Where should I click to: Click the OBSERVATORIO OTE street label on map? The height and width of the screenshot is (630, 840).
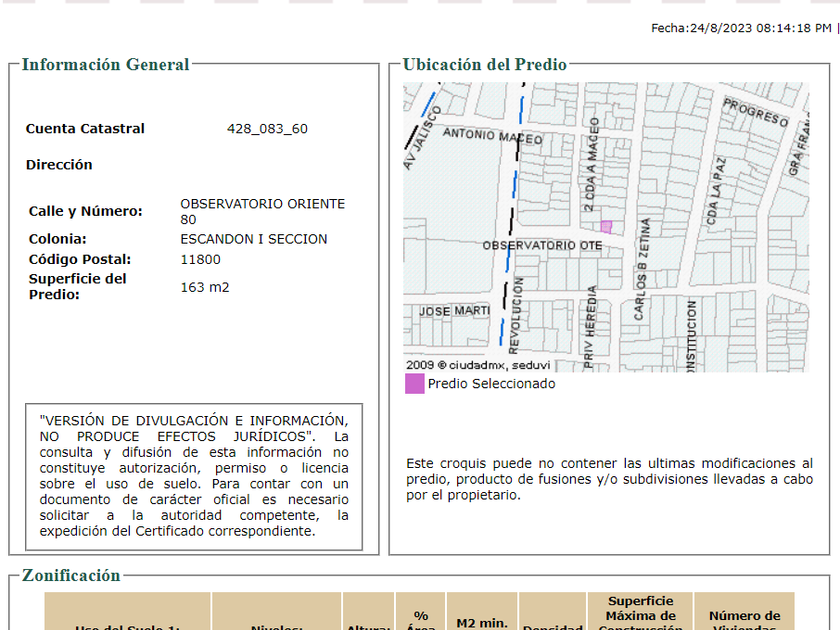tap(542, 245)
